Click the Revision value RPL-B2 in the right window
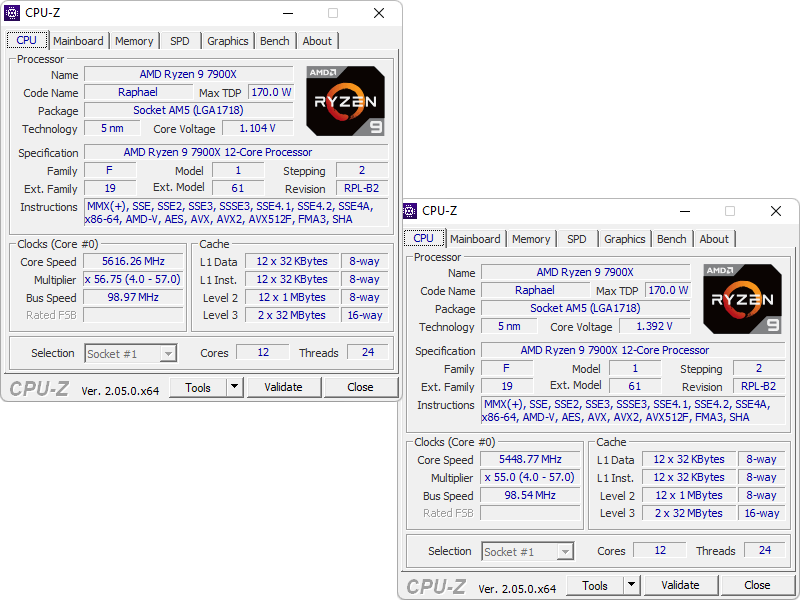 (759, 386)
